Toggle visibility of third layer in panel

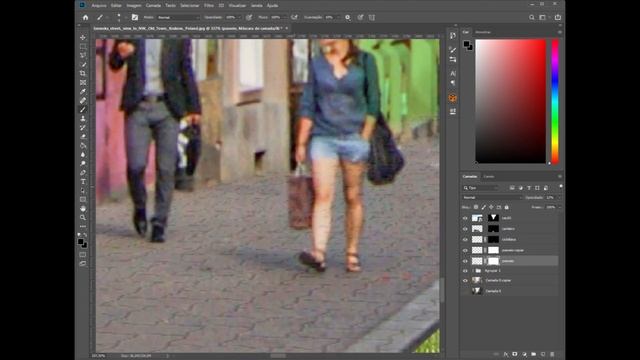(x=465, y=240)
